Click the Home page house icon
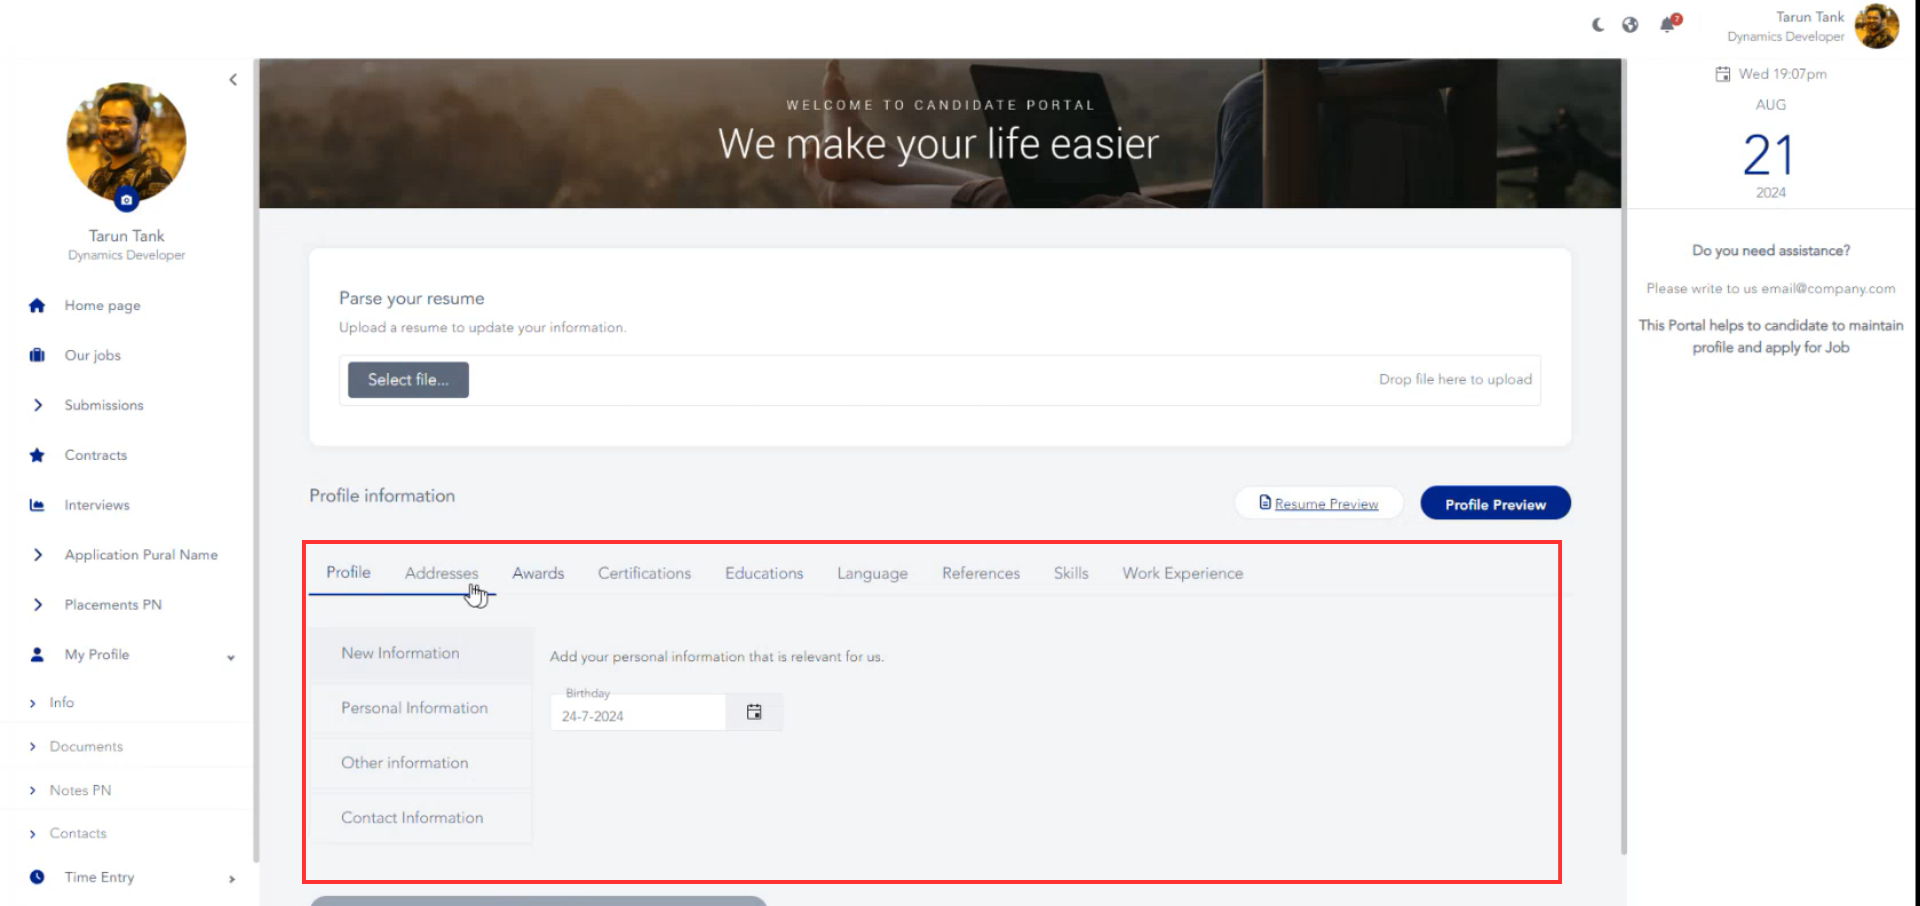The height and width of the screenshot is (906, 1920). (37, 305)
